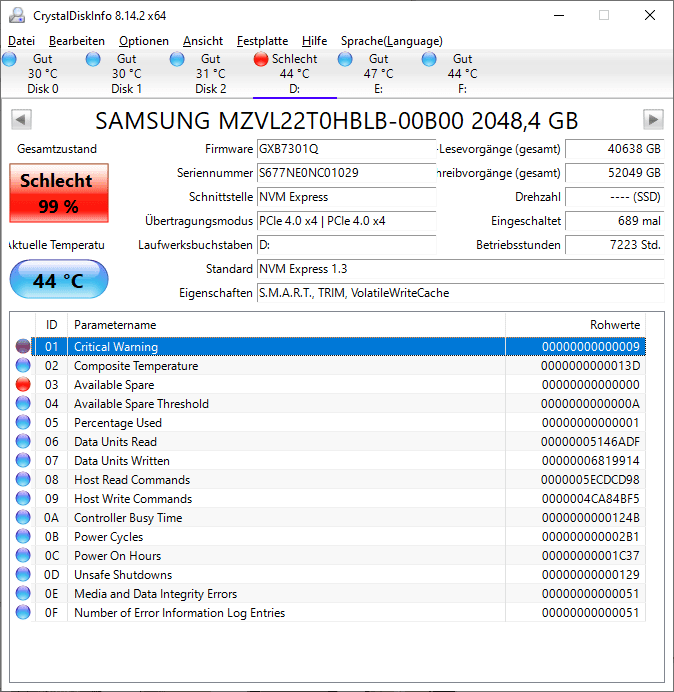Click the Schnittstelle field NVM Express
Image resolution: width=674 pixels, height=692 pixels.
click(x=346, y=197)
